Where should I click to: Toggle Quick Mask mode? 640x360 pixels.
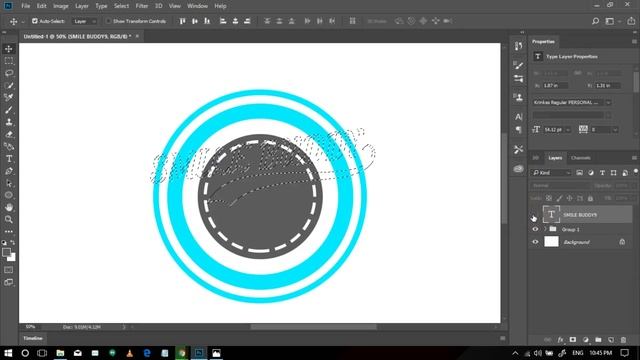point(9,270)
